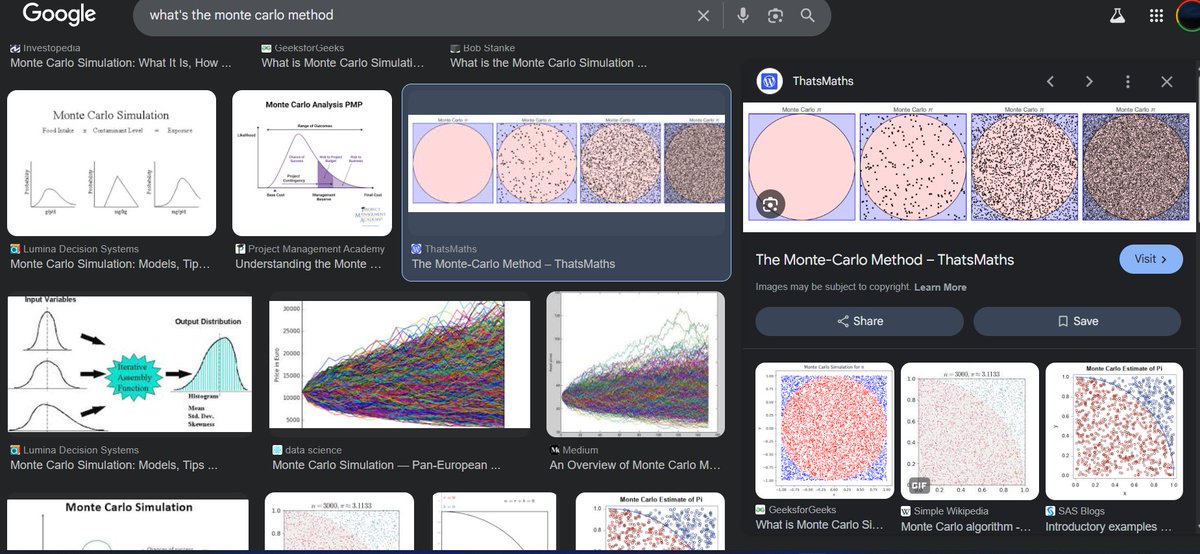Viewport: 1200px width, 554px height.
Task: Click the magnifier search icon
Action: pyautogui.click(x=808, y=16)
